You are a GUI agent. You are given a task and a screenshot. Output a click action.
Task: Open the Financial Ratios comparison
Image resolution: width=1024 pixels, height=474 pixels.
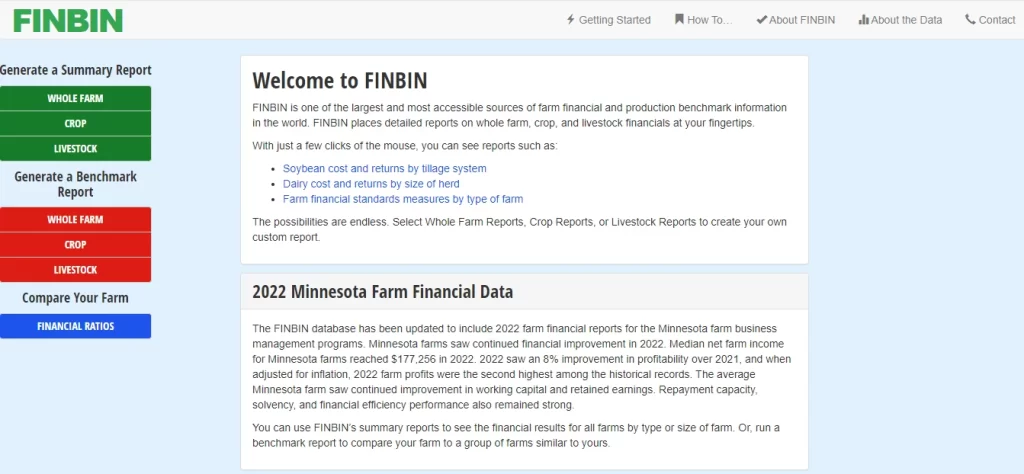[x=75, y=326]
